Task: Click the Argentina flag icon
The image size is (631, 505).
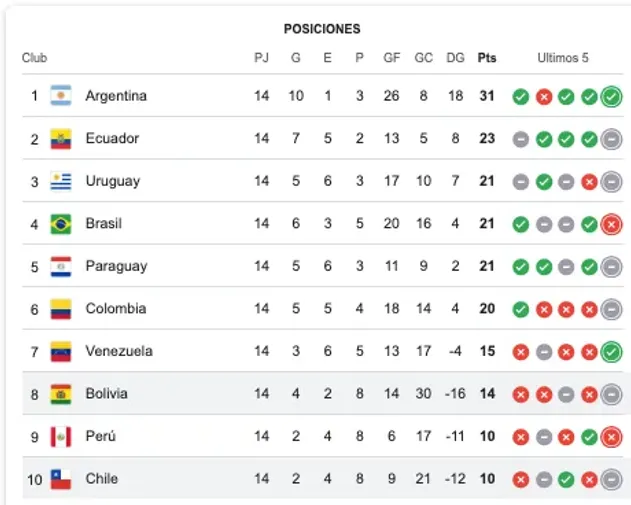Action: (61, 96)
